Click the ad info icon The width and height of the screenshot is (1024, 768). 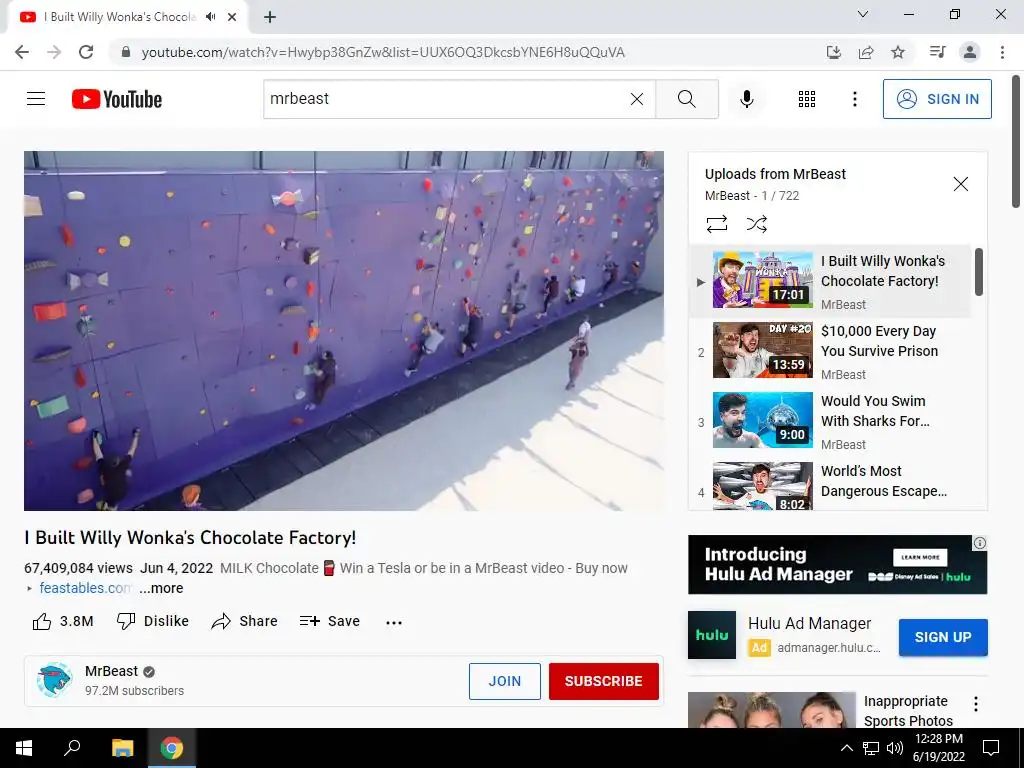(x=980, y=543)
